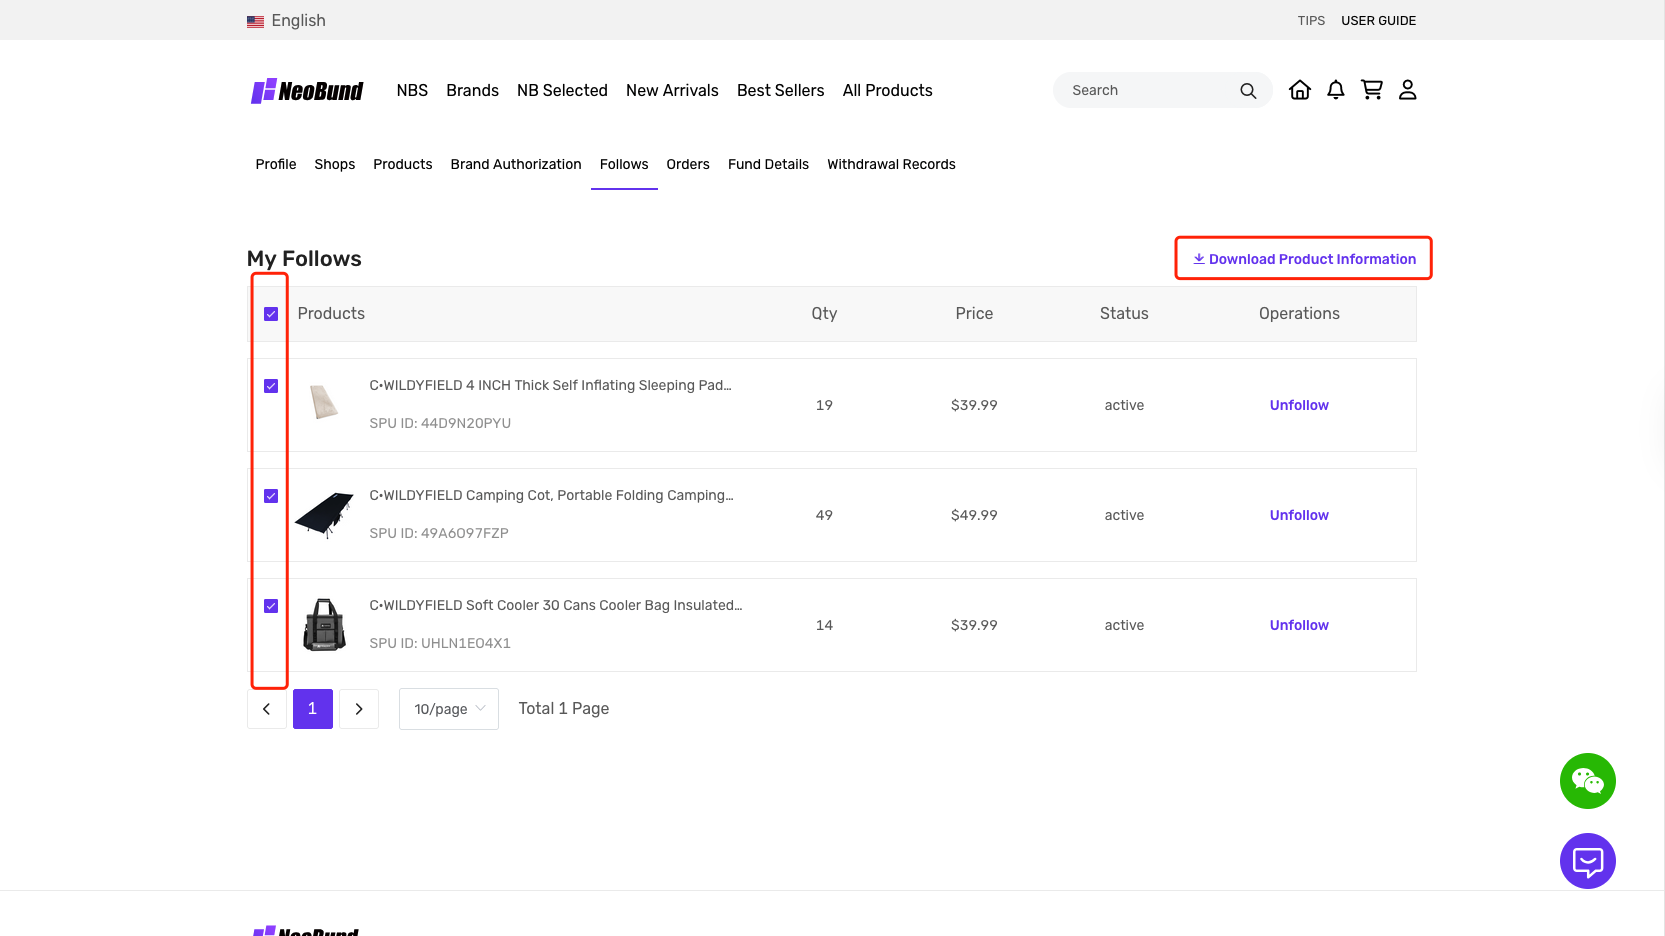Open Best Sellers menu item
Viewport: 1665px width, 936px height.
click(x=781, y=91)
